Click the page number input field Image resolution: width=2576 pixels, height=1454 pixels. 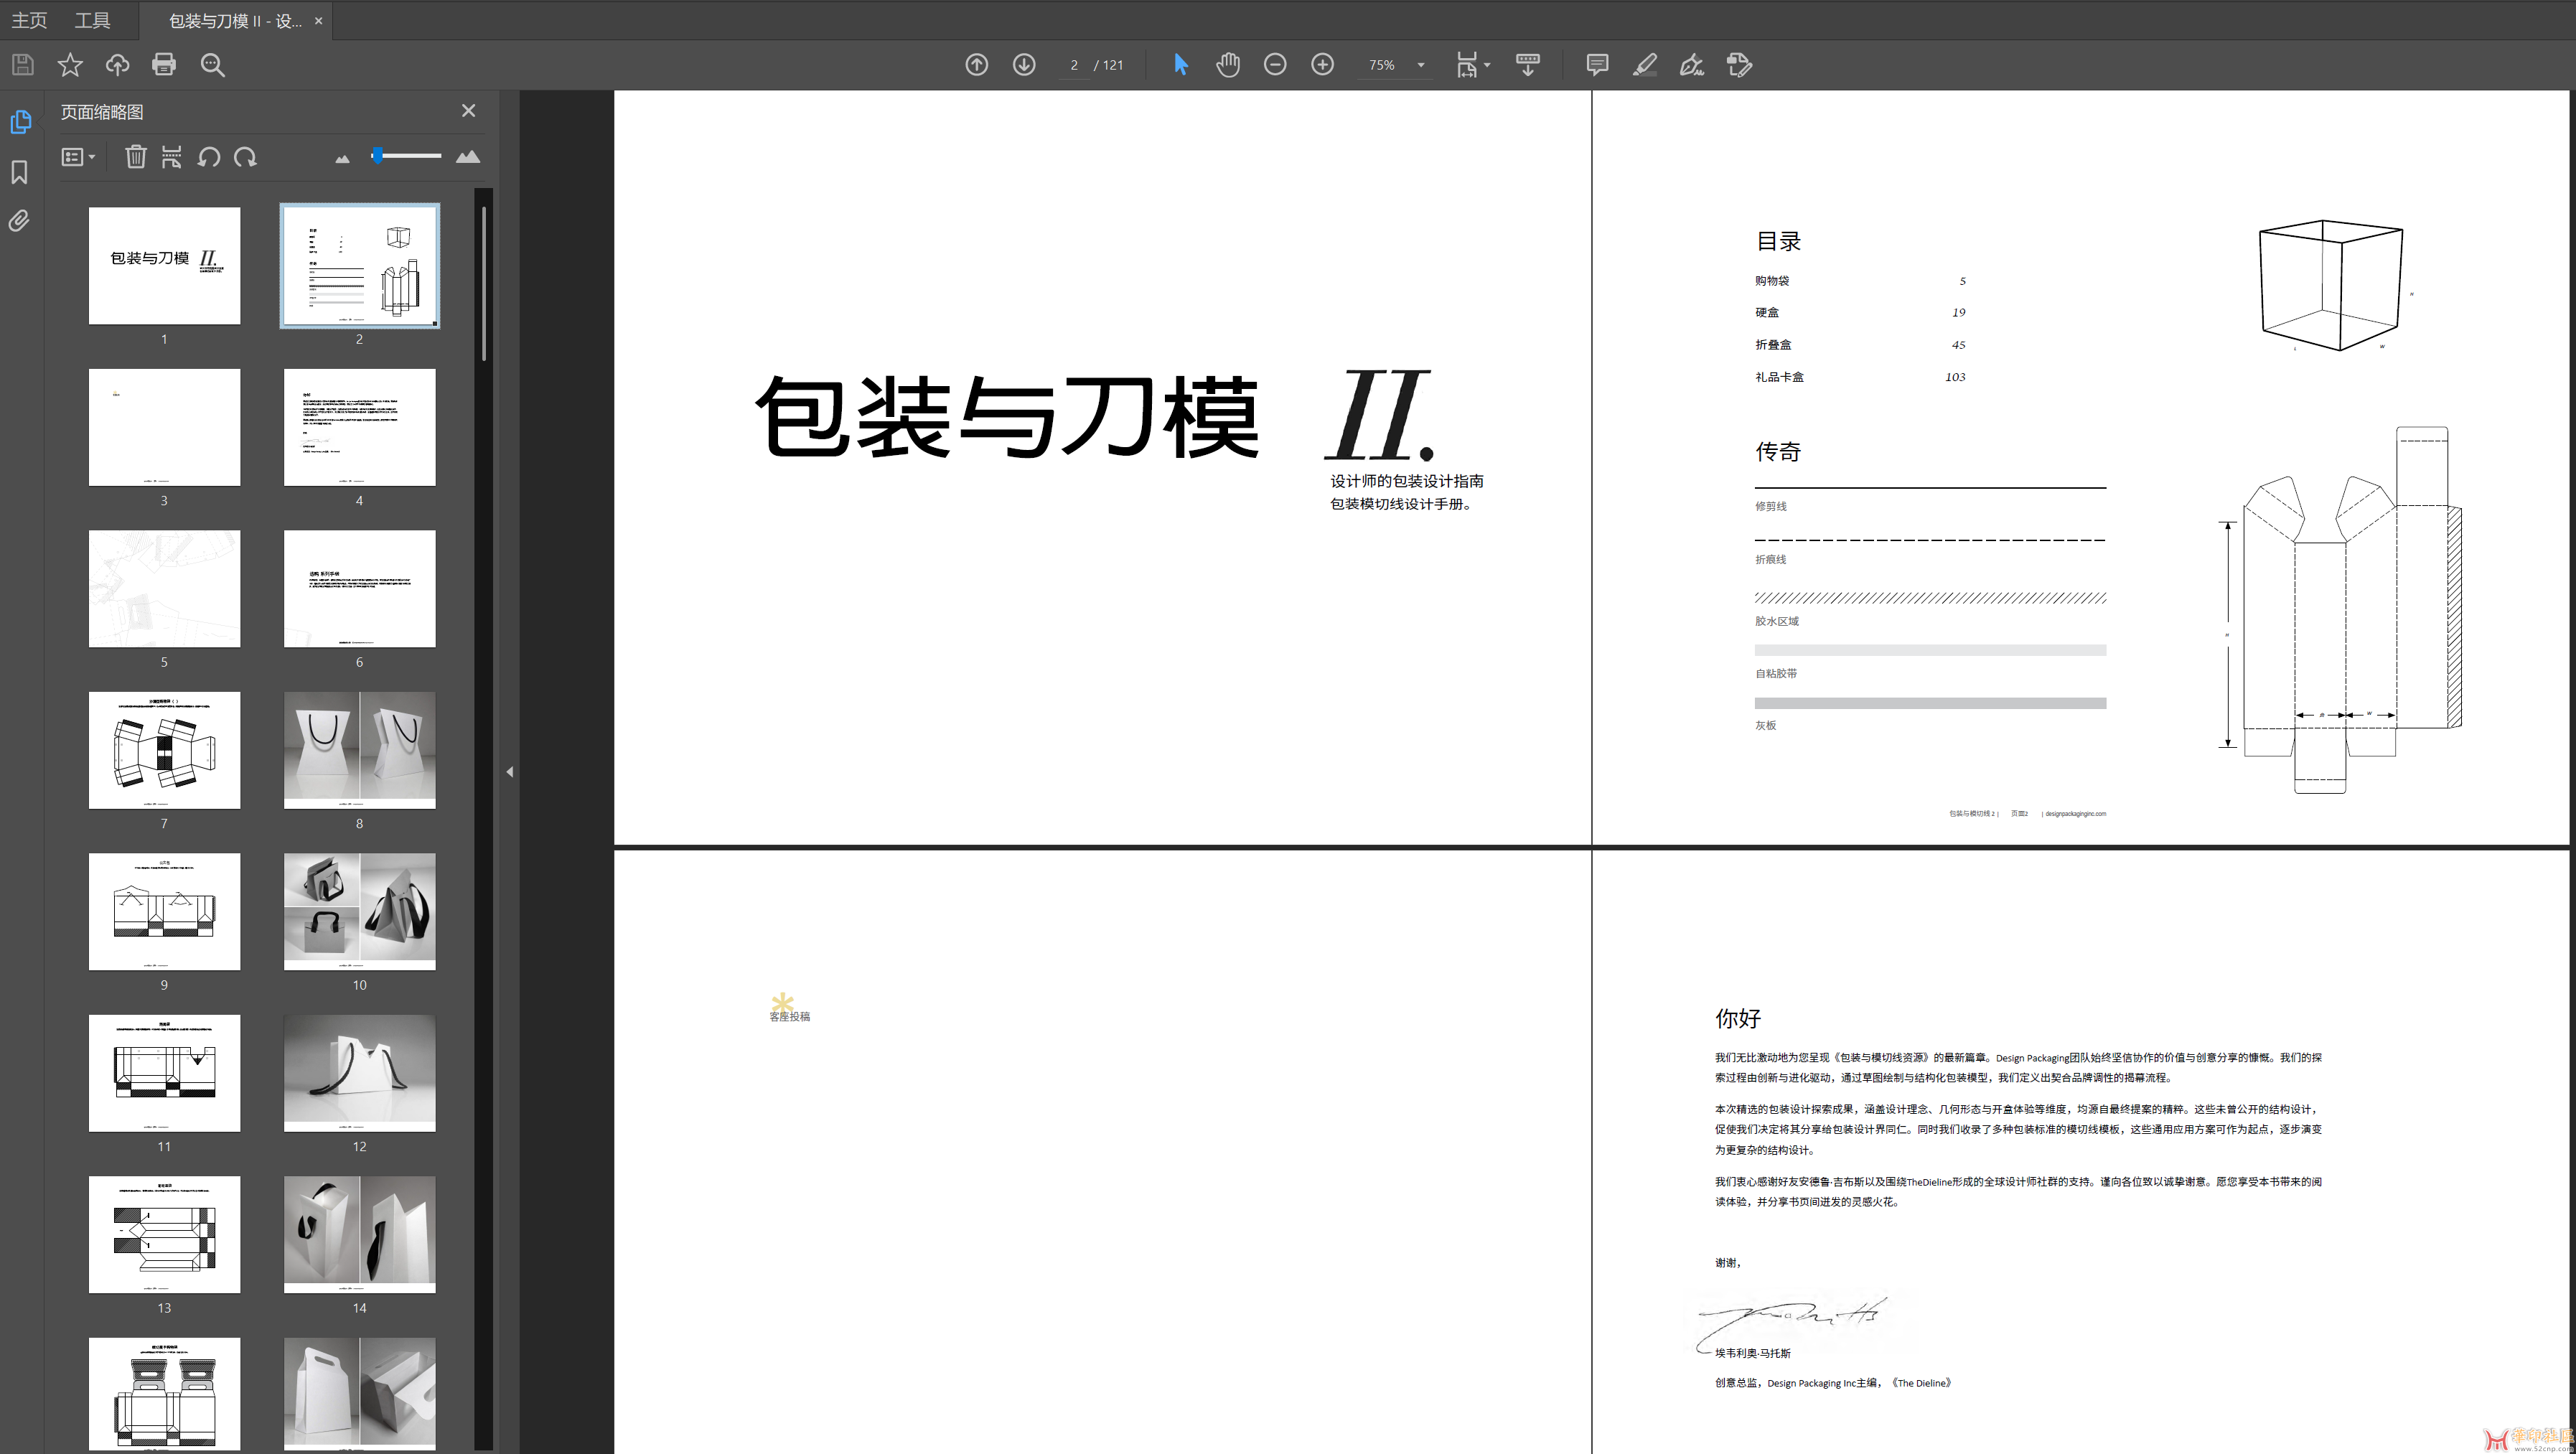coord(1074,65)
